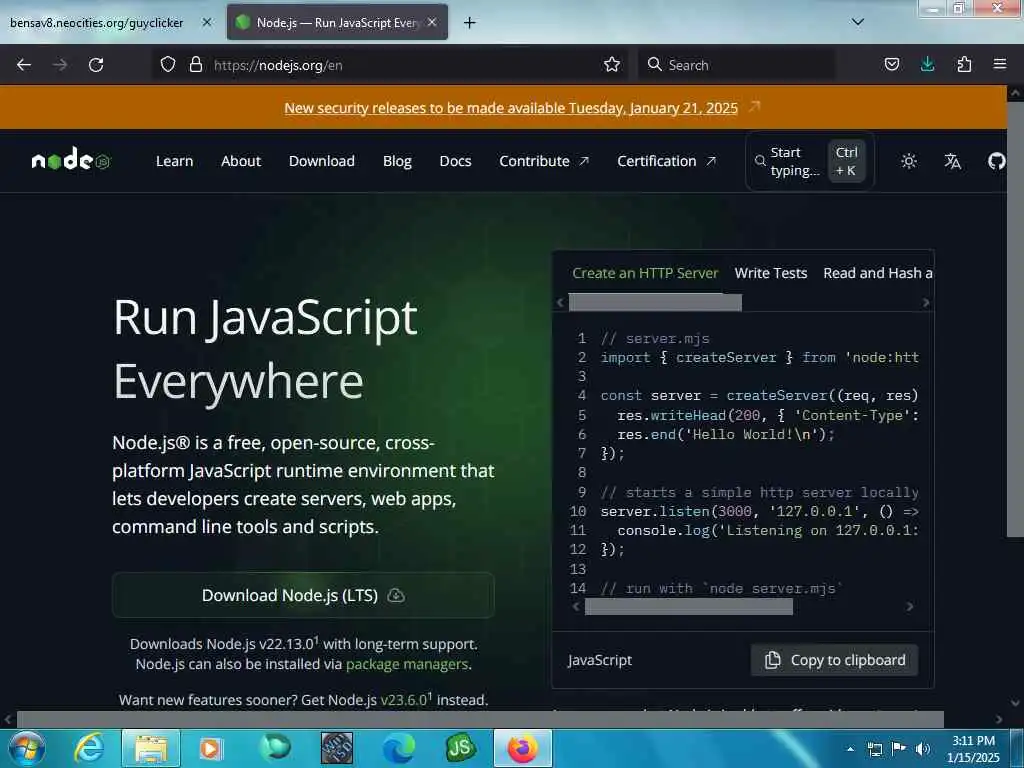Open the media player taskbar icon

(211, 748)
